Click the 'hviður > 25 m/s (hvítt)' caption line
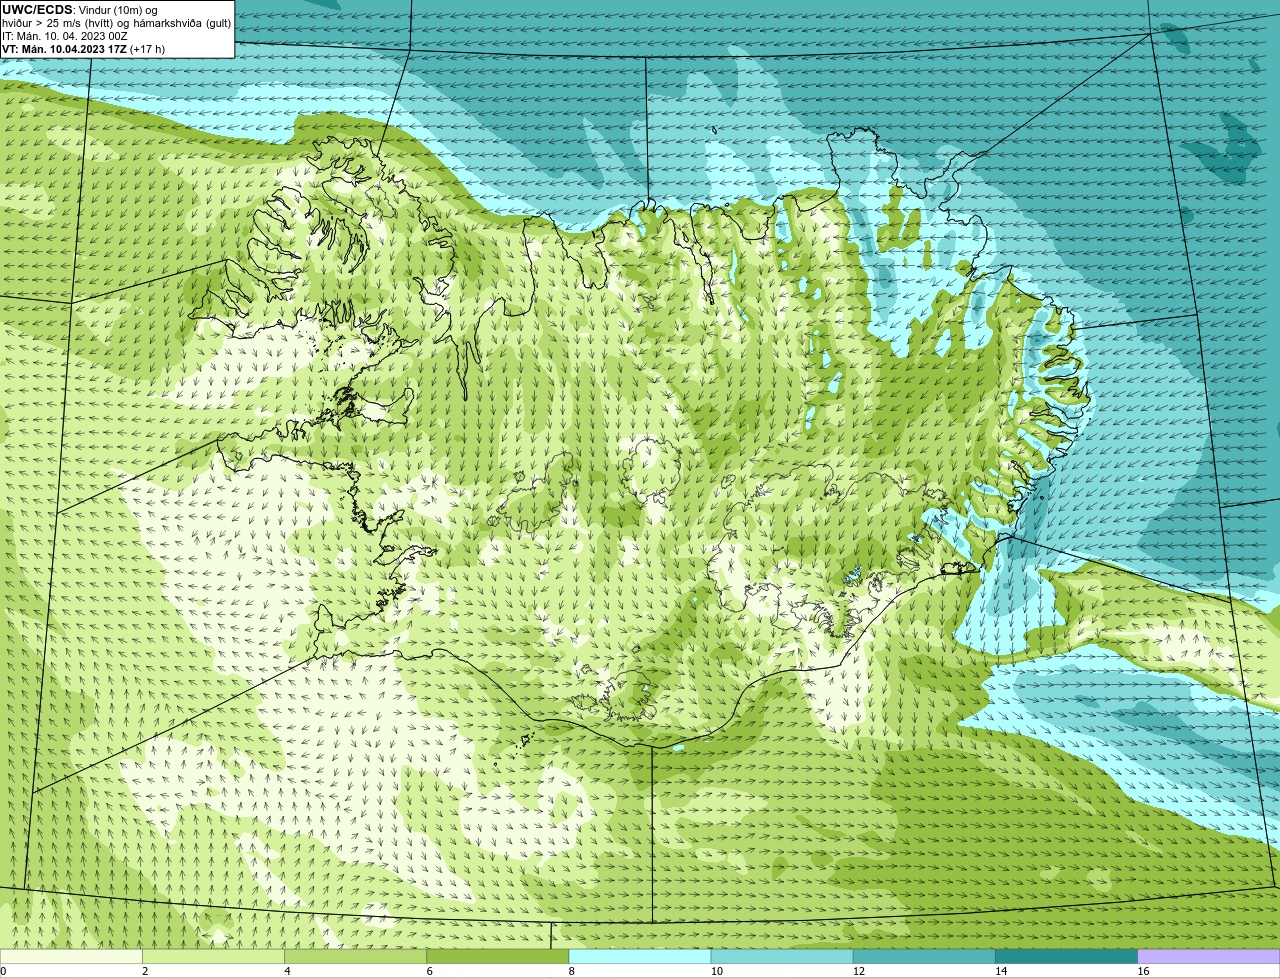1280x978 pixels. (116, 23)
